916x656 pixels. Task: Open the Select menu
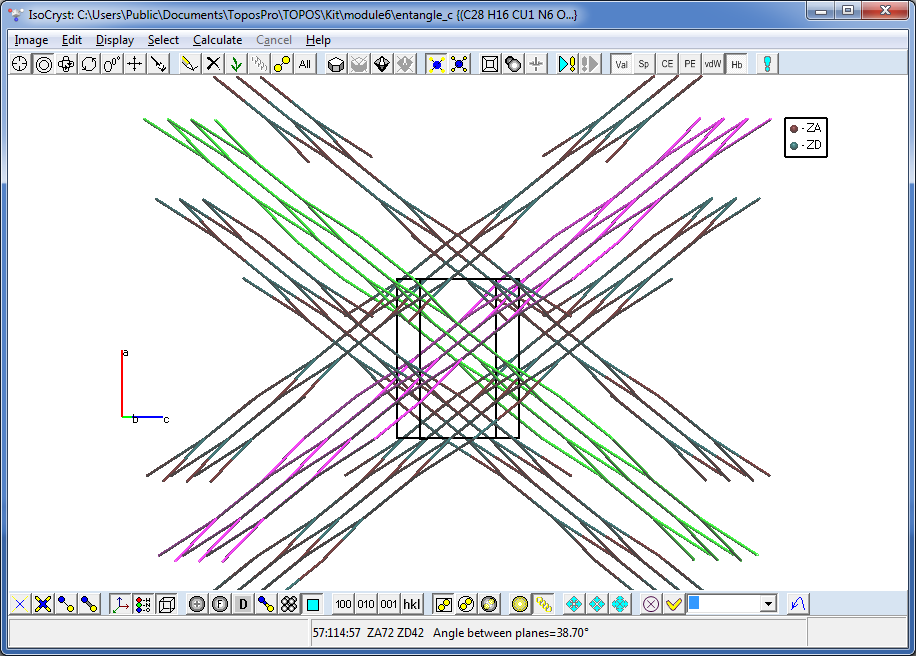tap(163, 40)
